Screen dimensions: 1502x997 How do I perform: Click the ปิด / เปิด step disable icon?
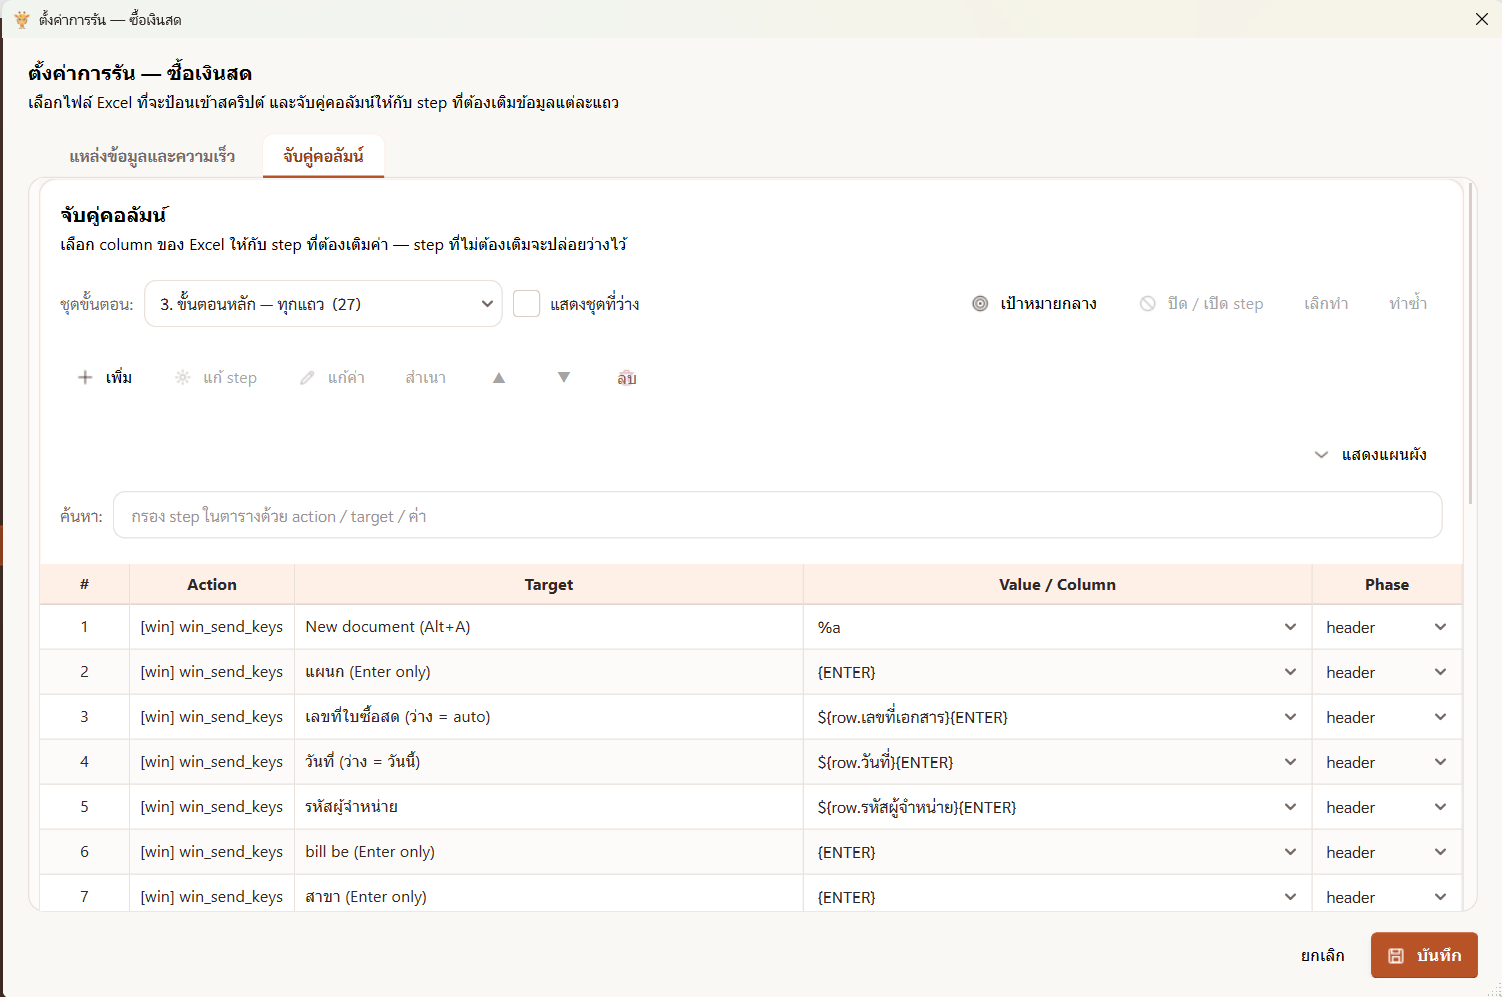pyautogui.click(x=1148, y=303)
